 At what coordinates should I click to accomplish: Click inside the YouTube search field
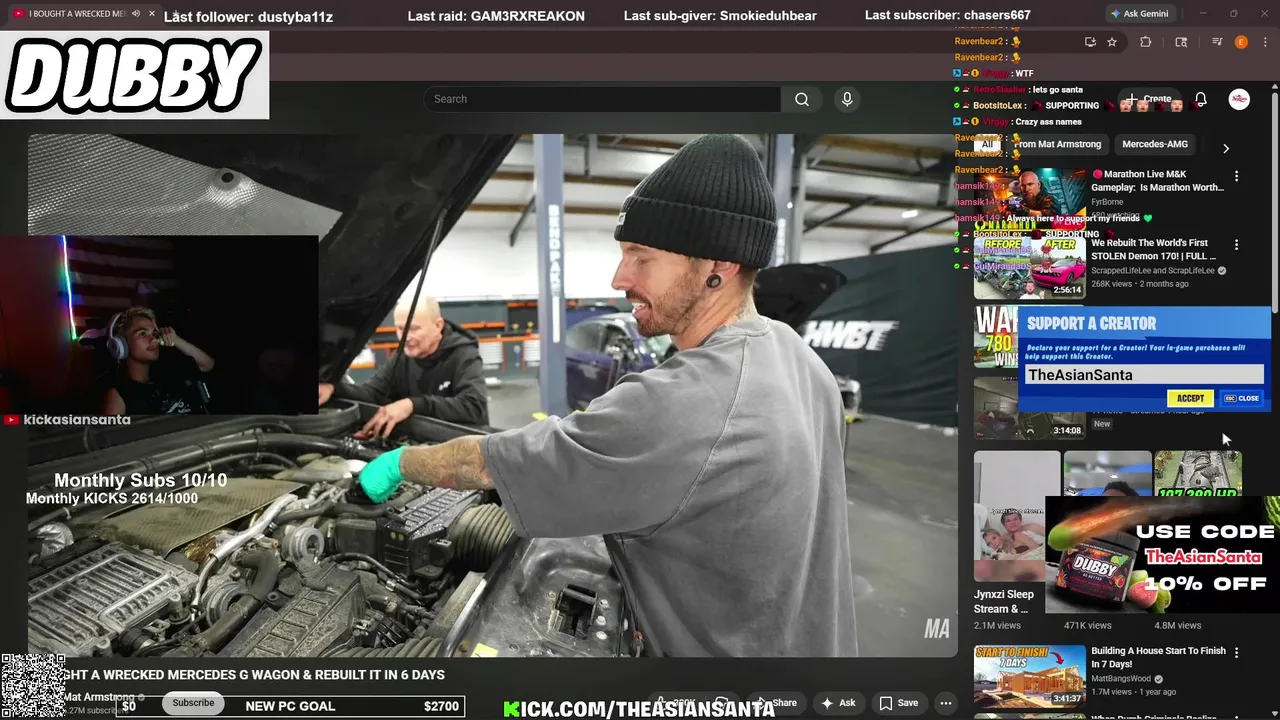602,99
